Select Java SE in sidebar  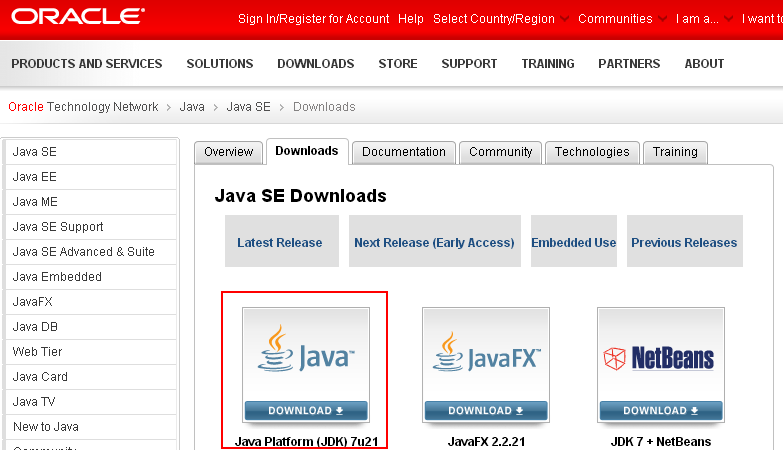pyautogui.click(x=90, y=152)
